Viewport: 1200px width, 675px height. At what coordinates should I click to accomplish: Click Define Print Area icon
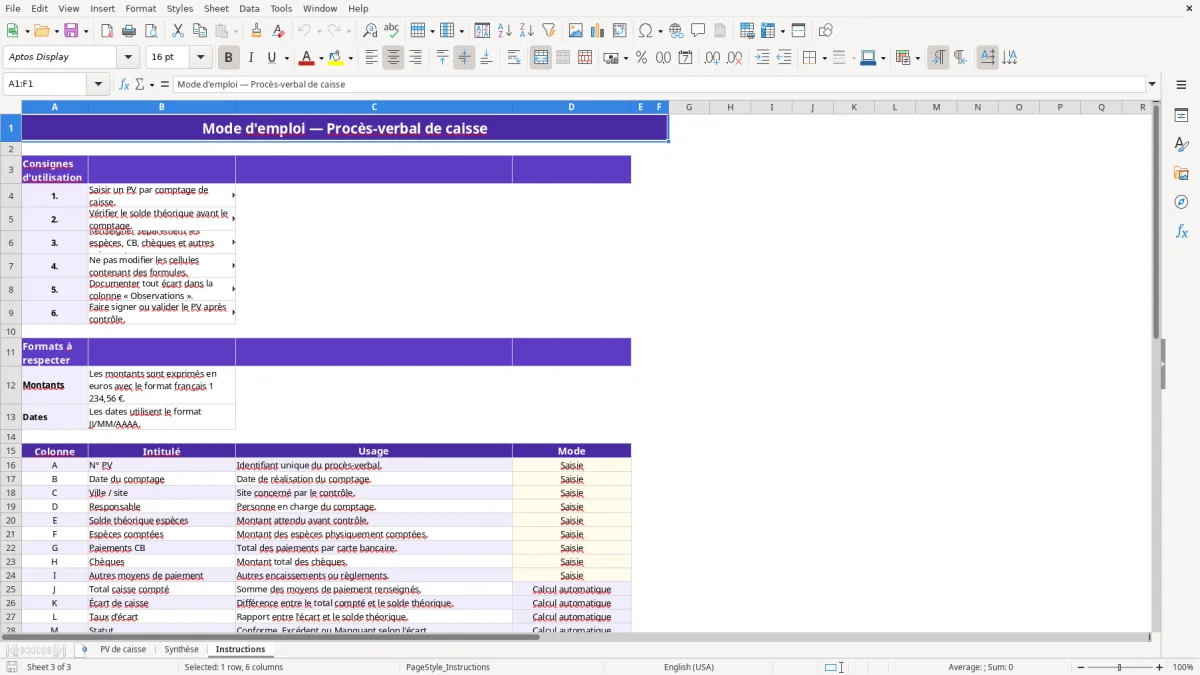click(747, 31)
